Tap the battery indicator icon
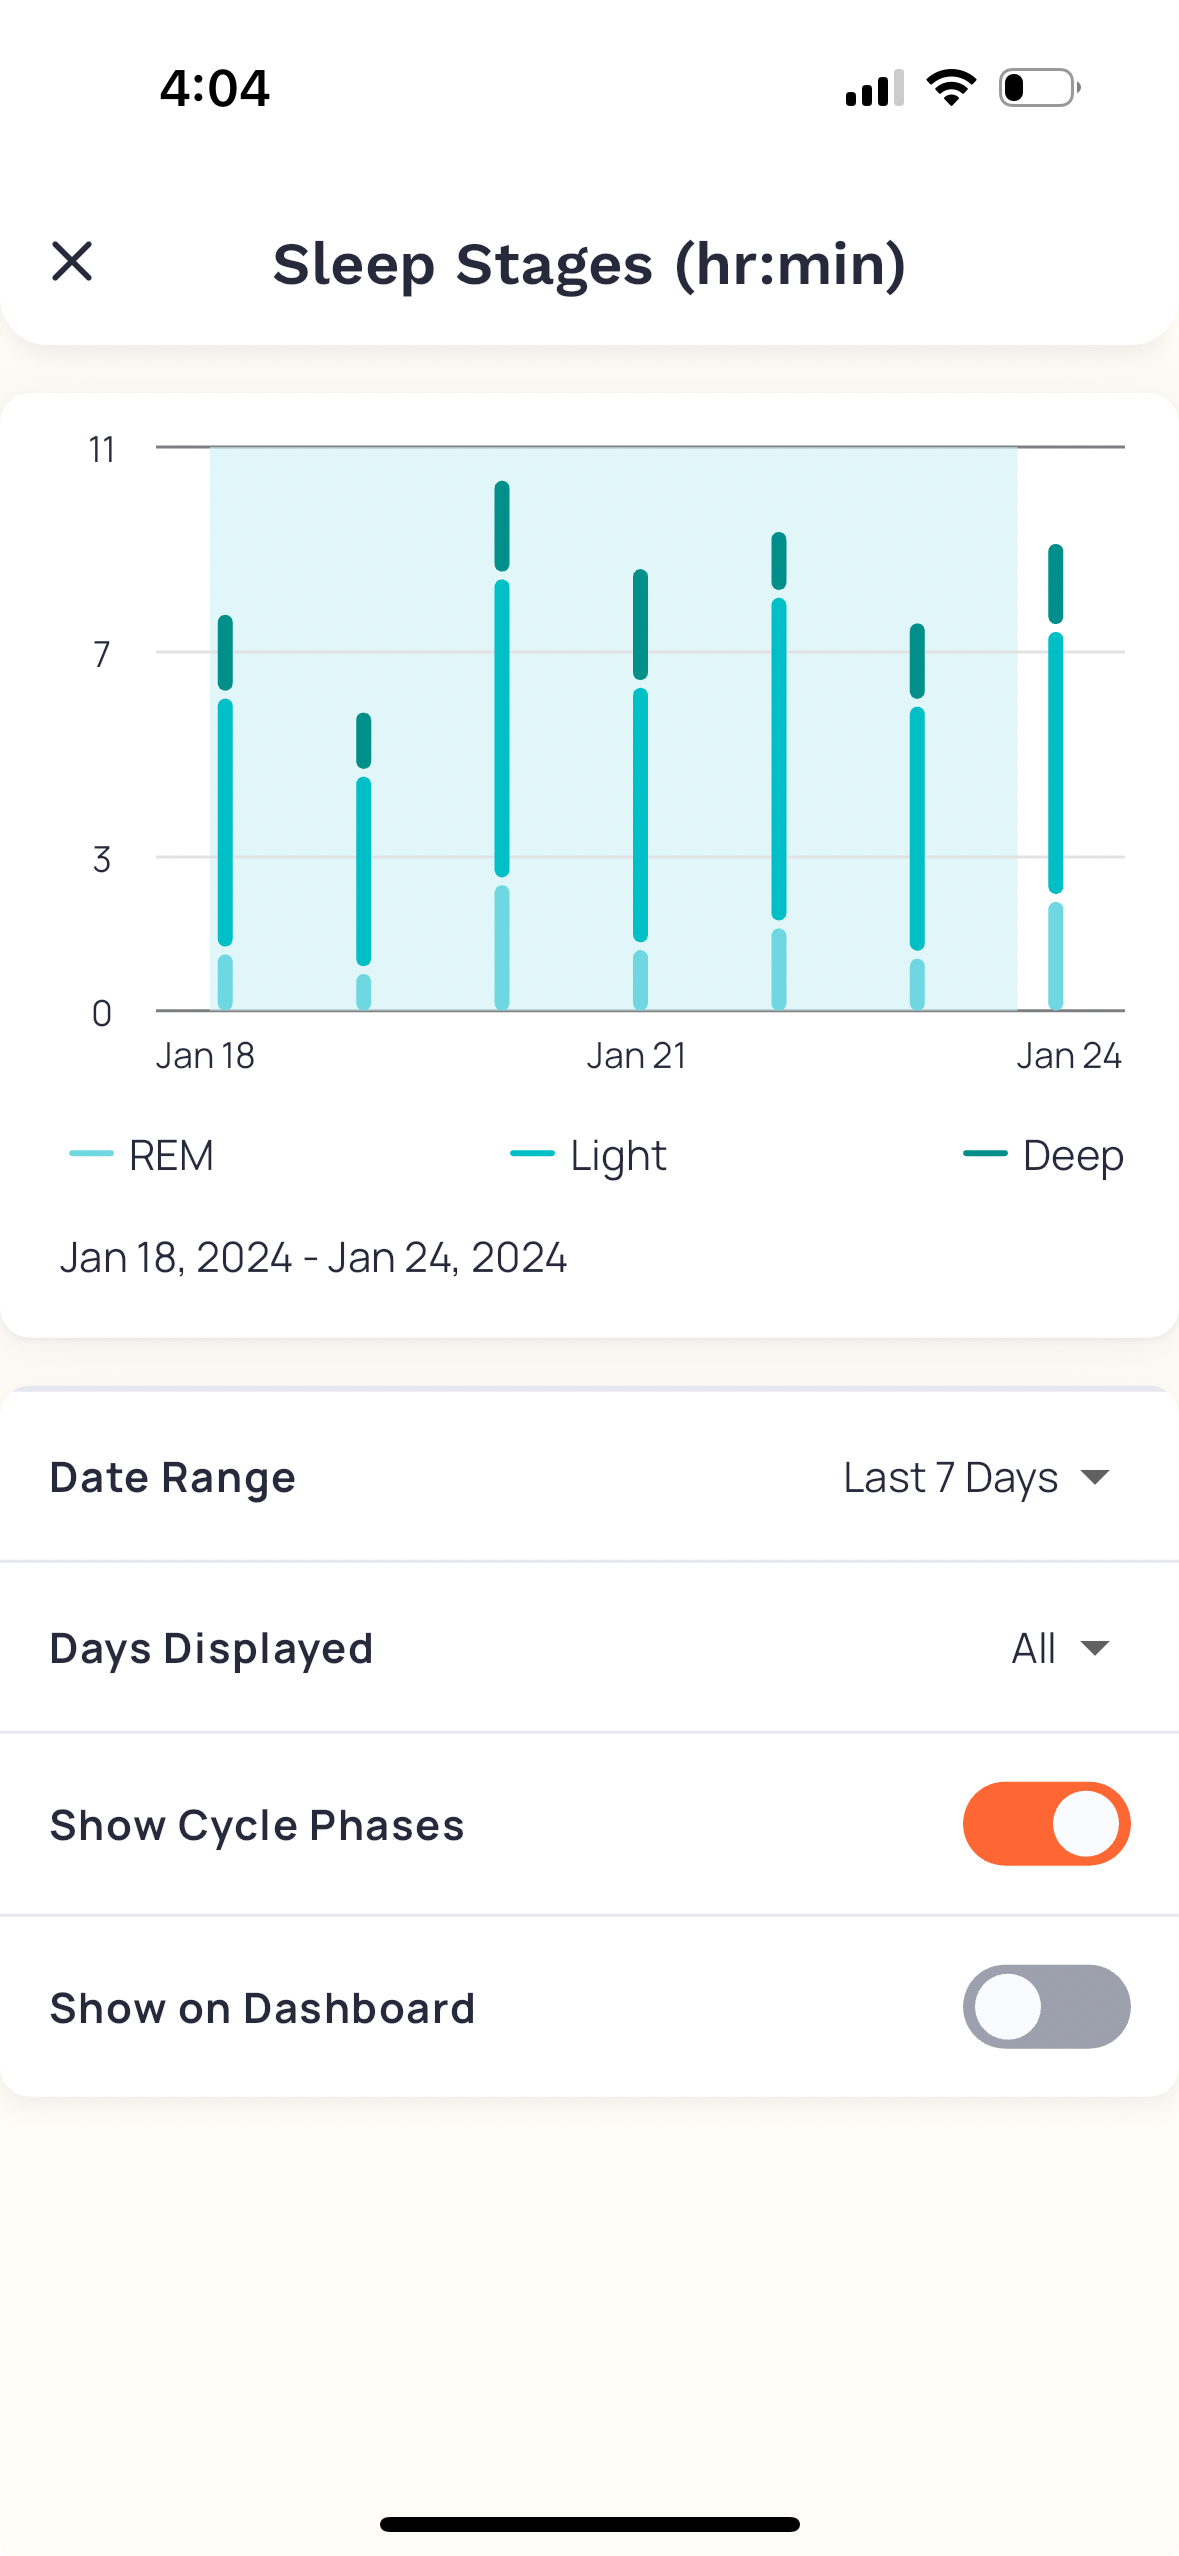The height and width of the screenshot is (2556, 1179). 1039,88
